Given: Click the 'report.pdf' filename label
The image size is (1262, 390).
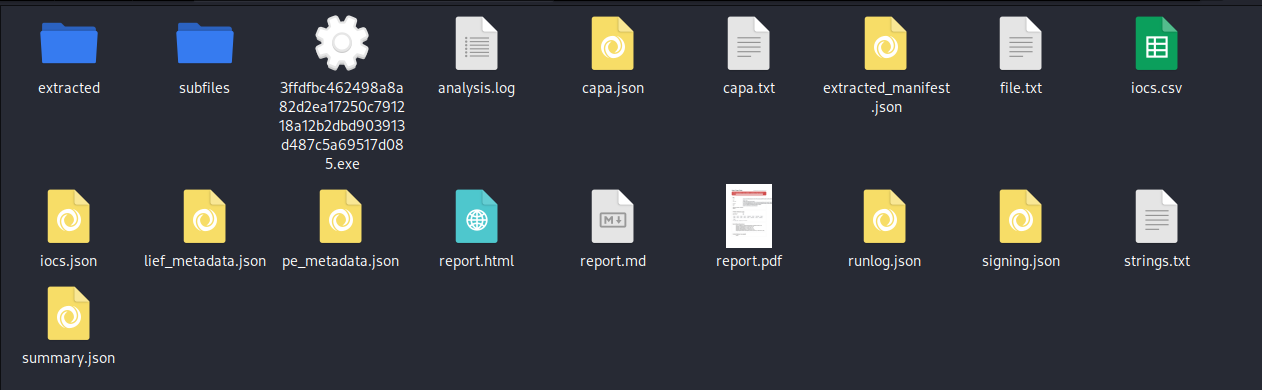Looking at the screenshot, I should click(749, 262).
